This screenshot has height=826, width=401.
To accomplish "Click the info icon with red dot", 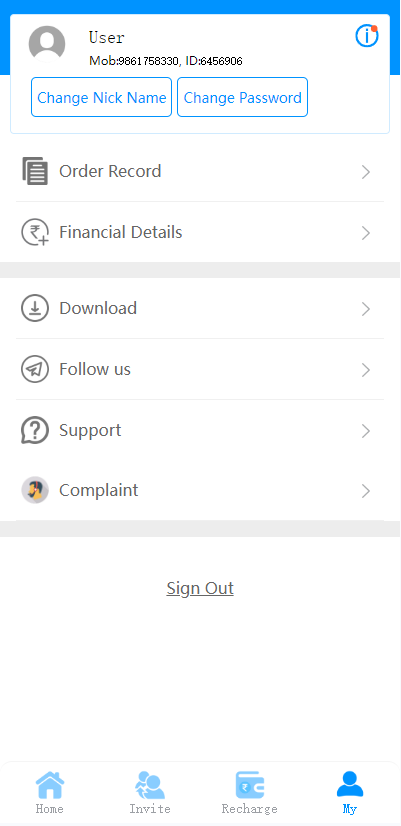I will (367, 36).
